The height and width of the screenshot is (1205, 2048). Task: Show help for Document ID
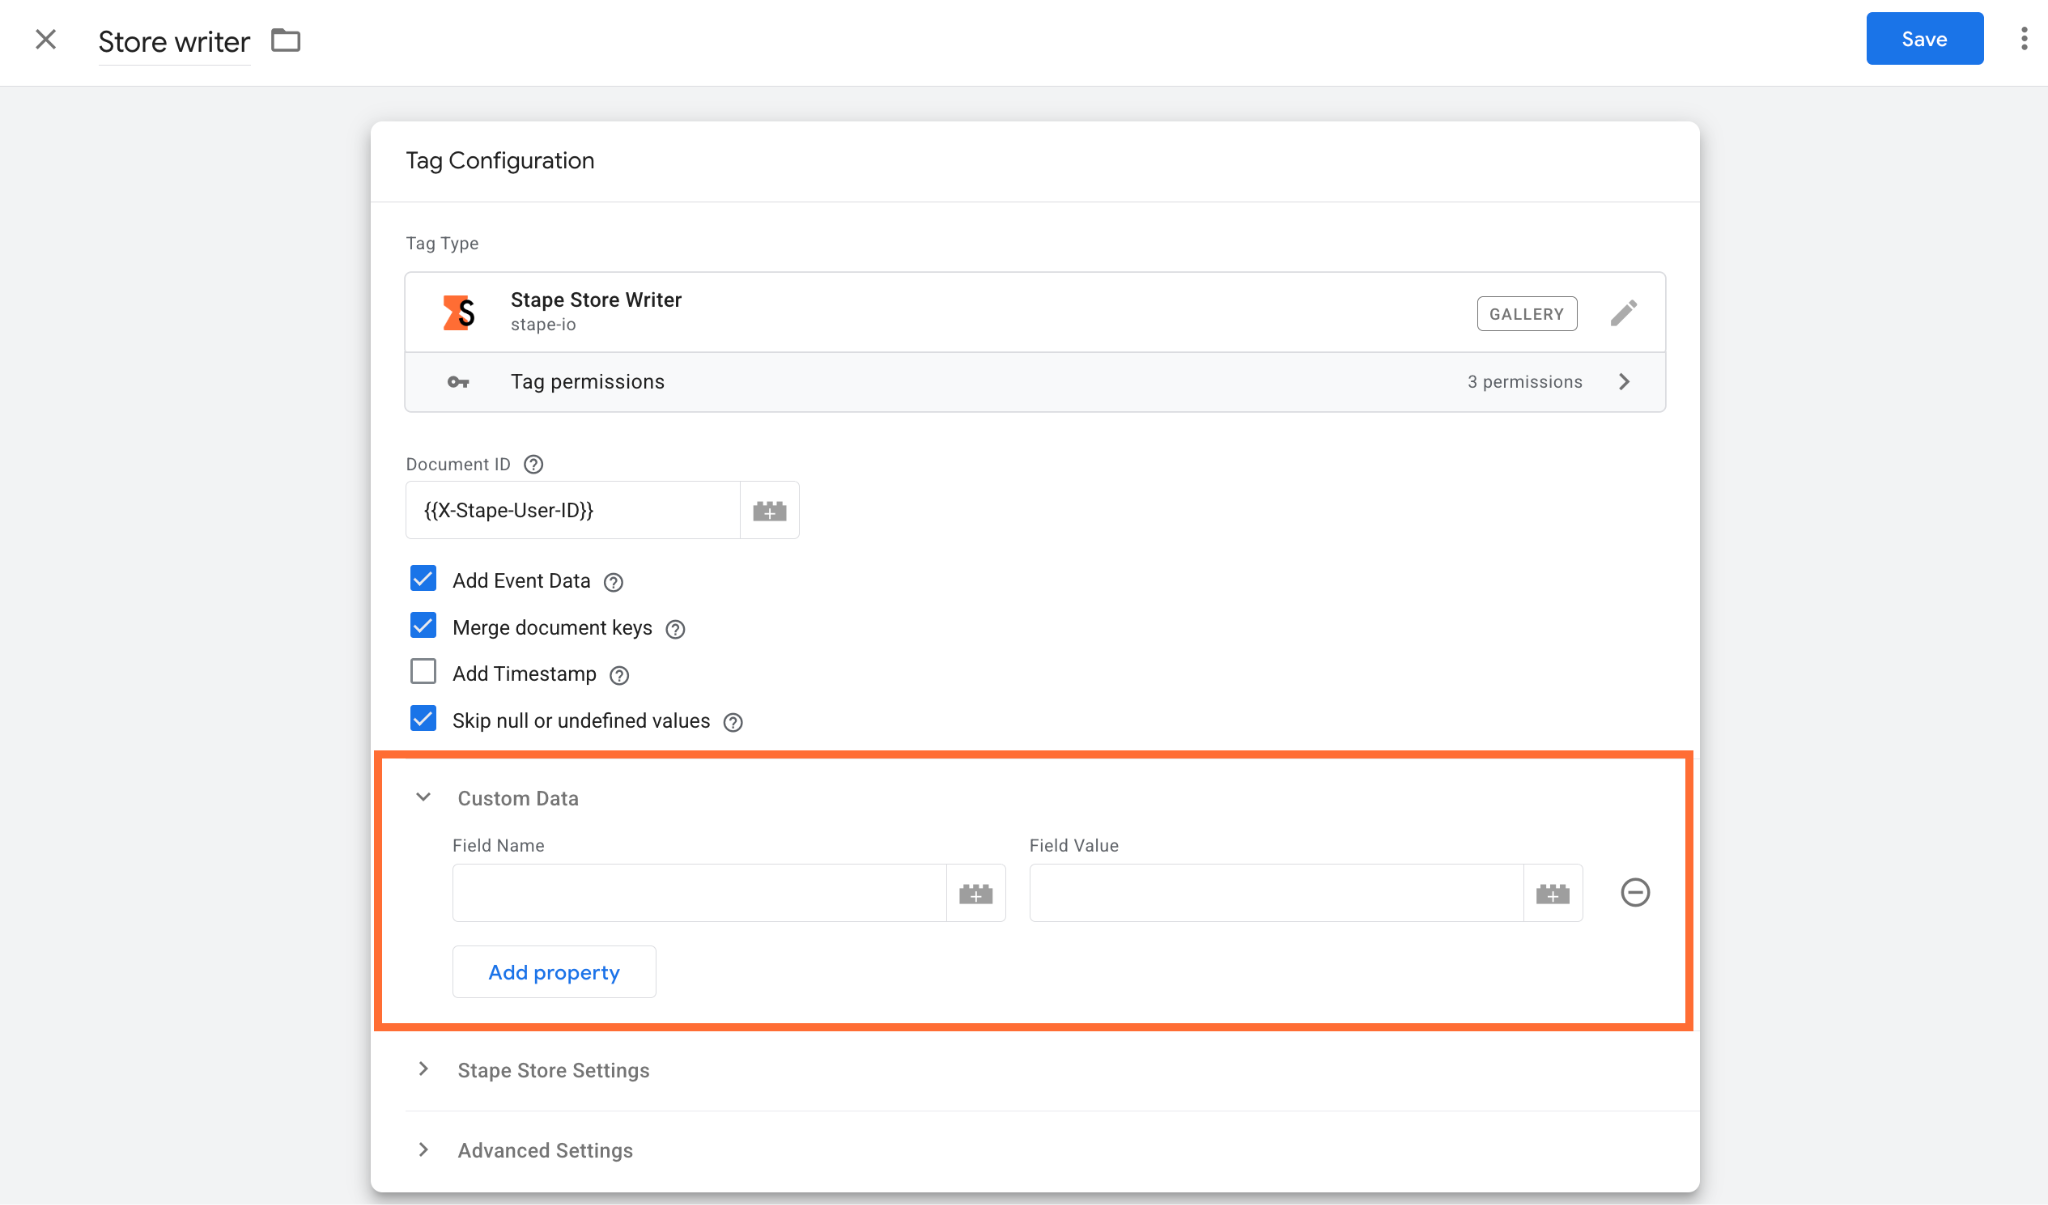click(534, 464)
